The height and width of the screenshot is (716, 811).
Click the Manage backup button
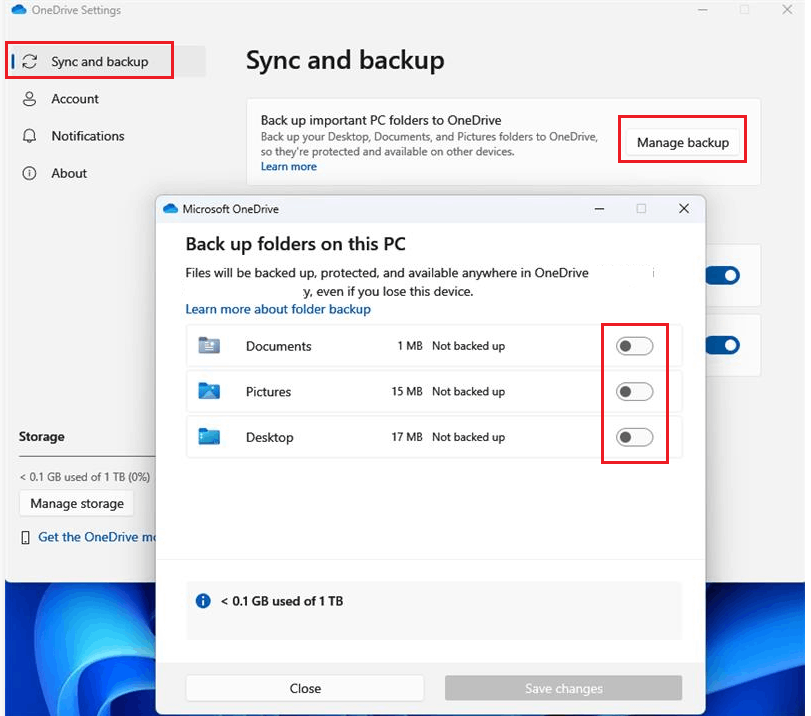tap(682, 142)
